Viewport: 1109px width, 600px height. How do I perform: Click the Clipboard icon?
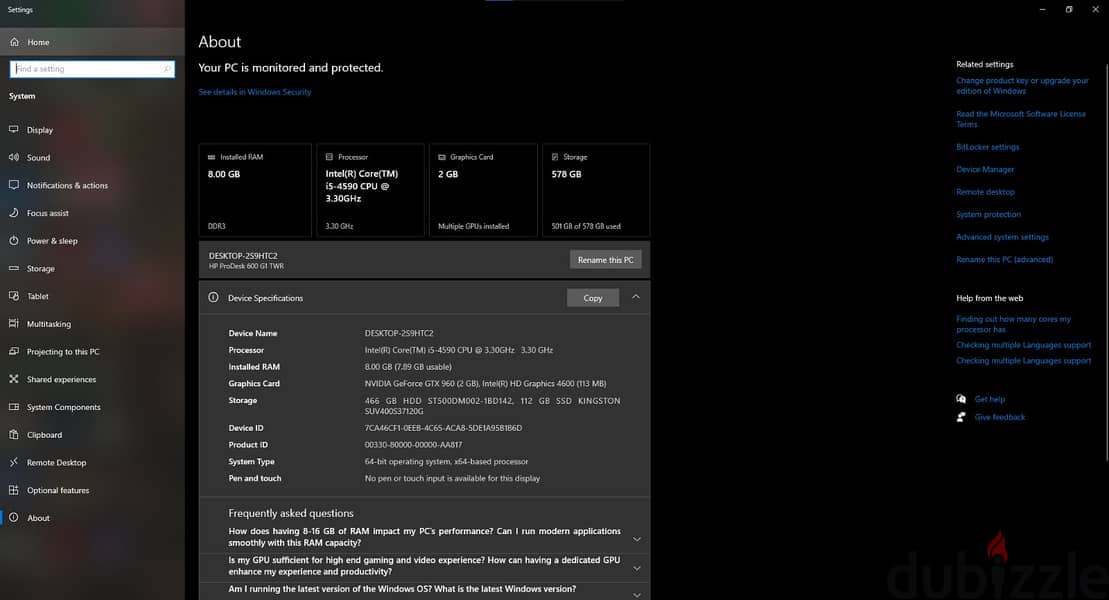point(13,434)
